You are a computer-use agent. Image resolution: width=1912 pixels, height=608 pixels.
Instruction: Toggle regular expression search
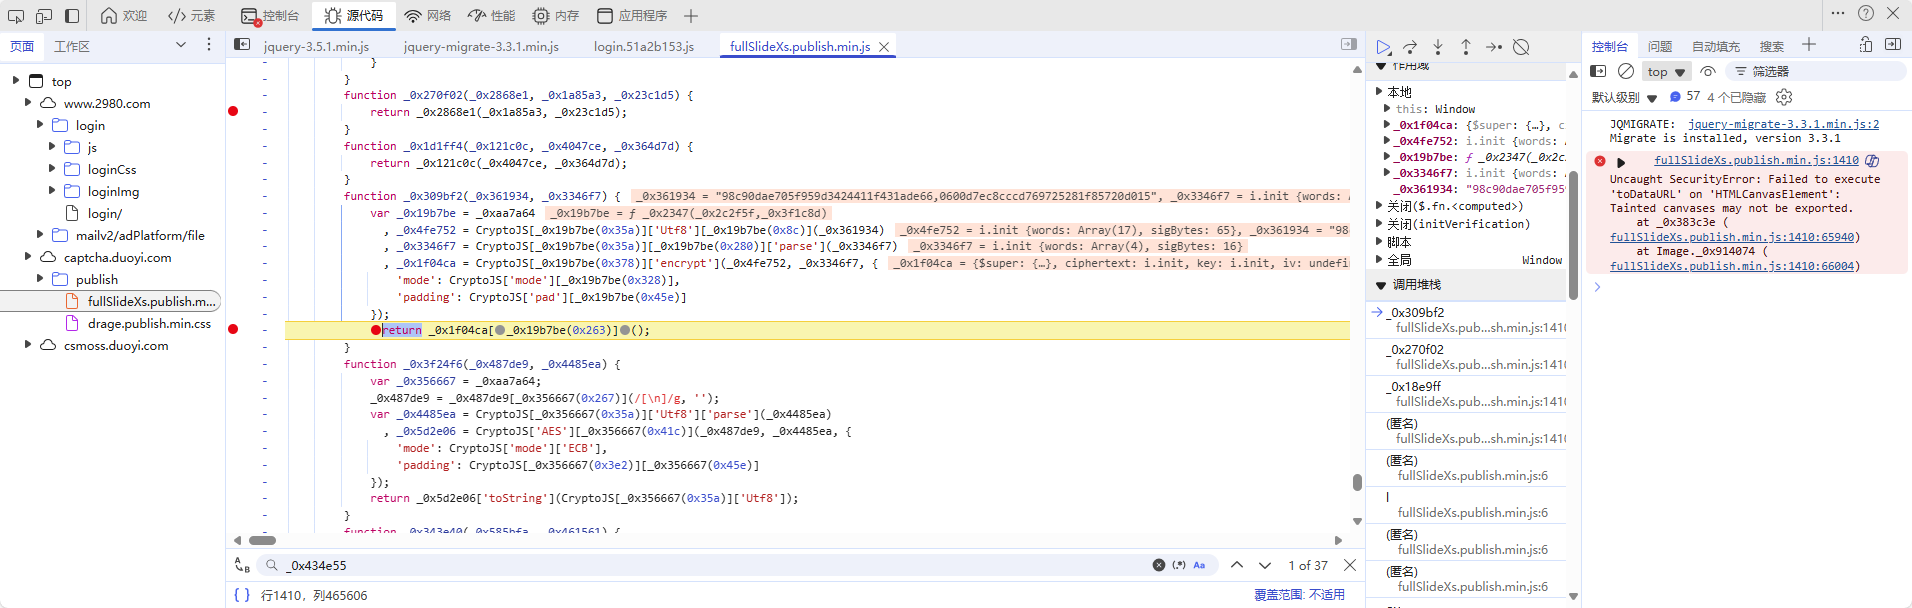tap(1179, 565)
